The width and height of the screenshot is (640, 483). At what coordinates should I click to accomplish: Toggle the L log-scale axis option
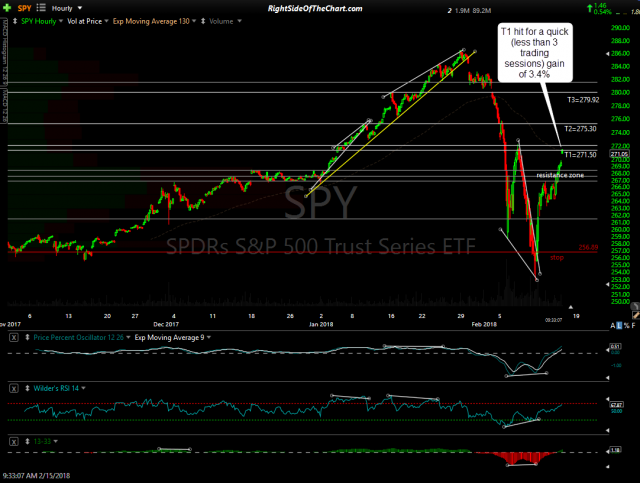pos(619,325)
